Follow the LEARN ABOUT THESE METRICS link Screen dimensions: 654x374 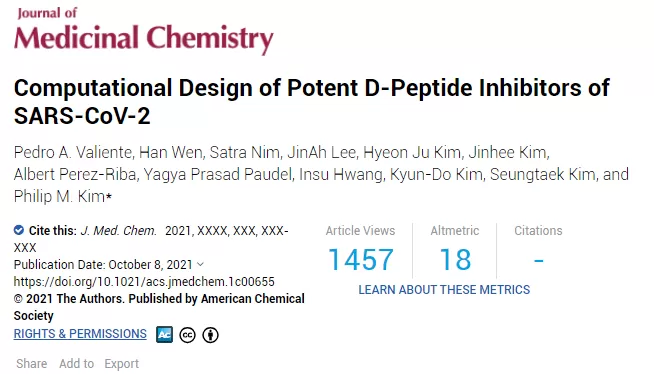pos(444,289)
